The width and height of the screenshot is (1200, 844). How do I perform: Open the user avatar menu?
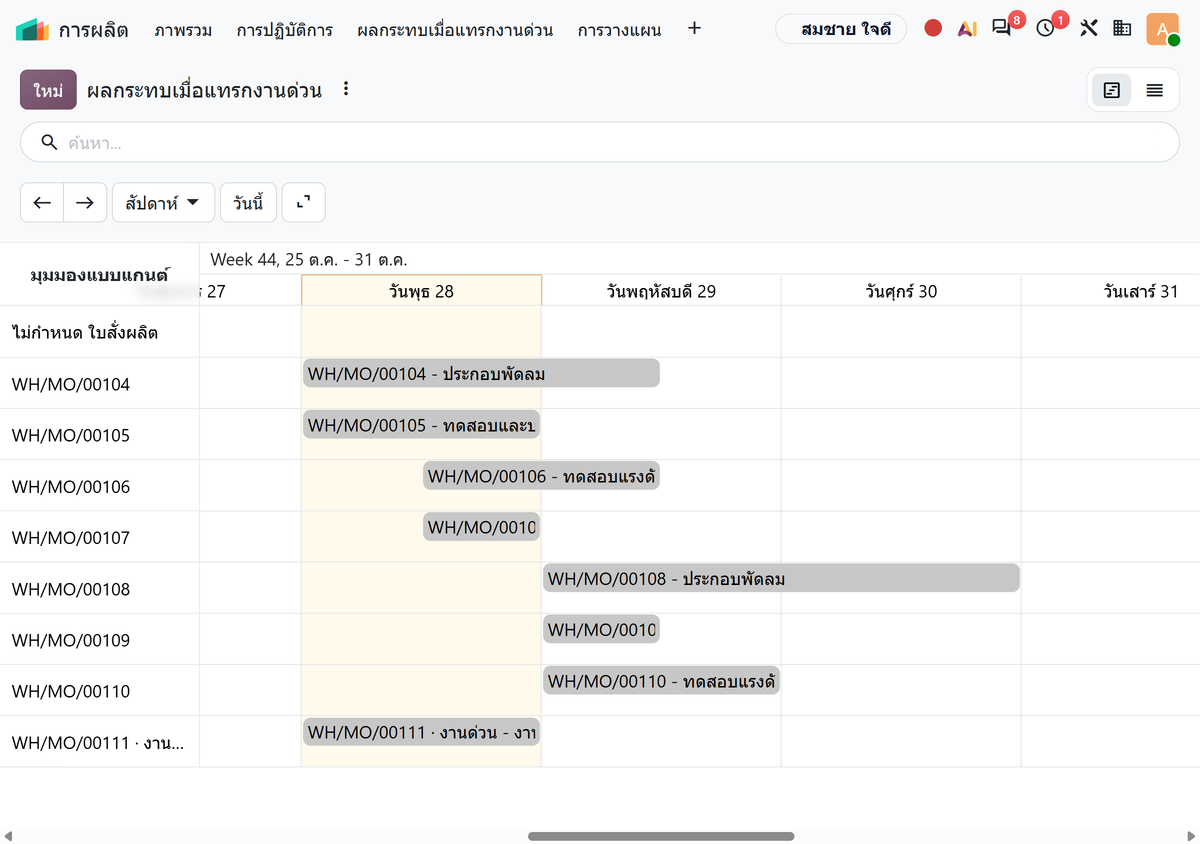coord(1162,29)
